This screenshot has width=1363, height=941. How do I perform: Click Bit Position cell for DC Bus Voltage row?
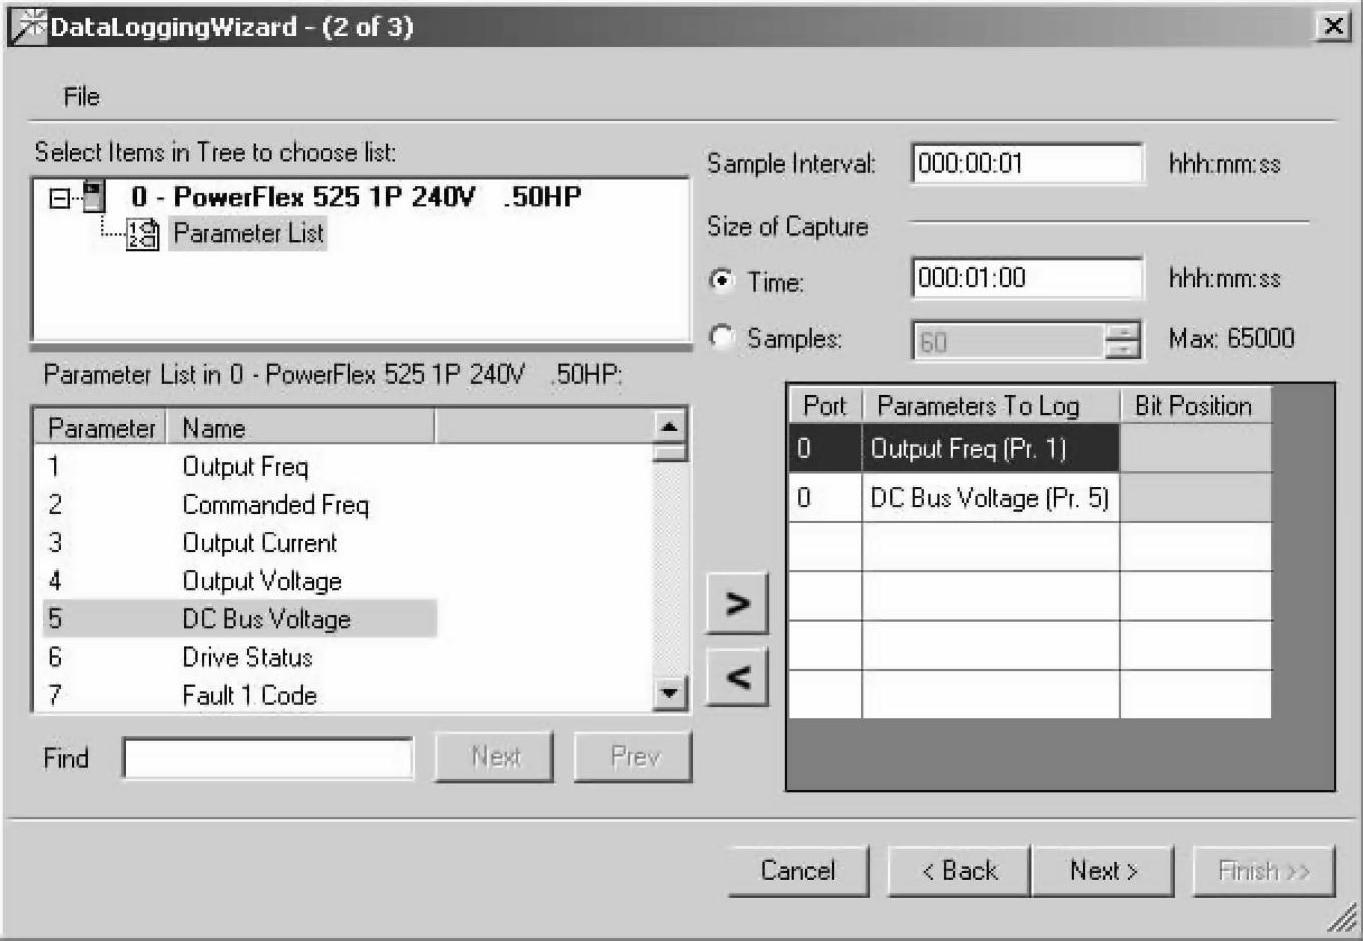coord(1196,497)
